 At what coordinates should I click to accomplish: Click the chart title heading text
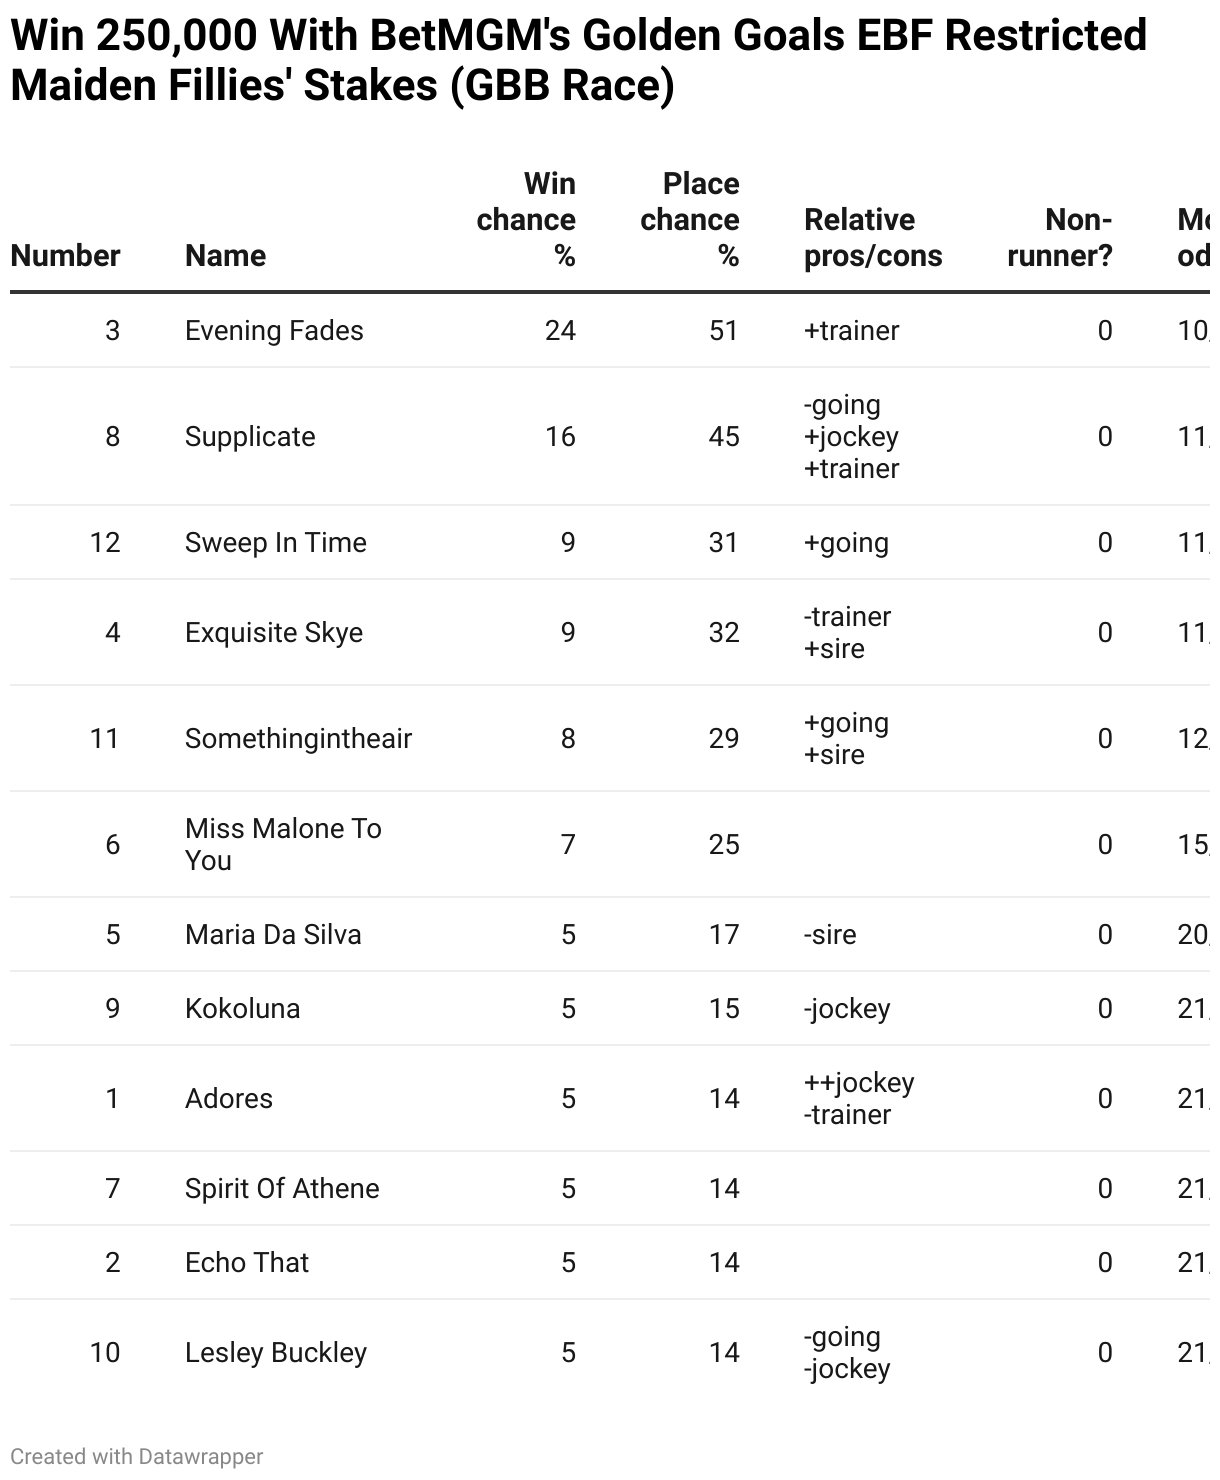pyautogui.click(x=578, y=61)
